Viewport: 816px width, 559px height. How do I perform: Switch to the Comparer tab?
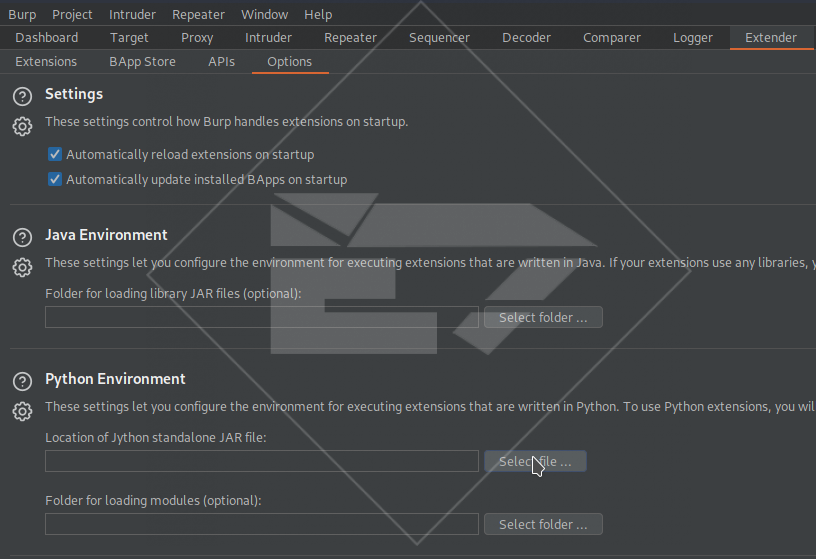coord(611,37)
